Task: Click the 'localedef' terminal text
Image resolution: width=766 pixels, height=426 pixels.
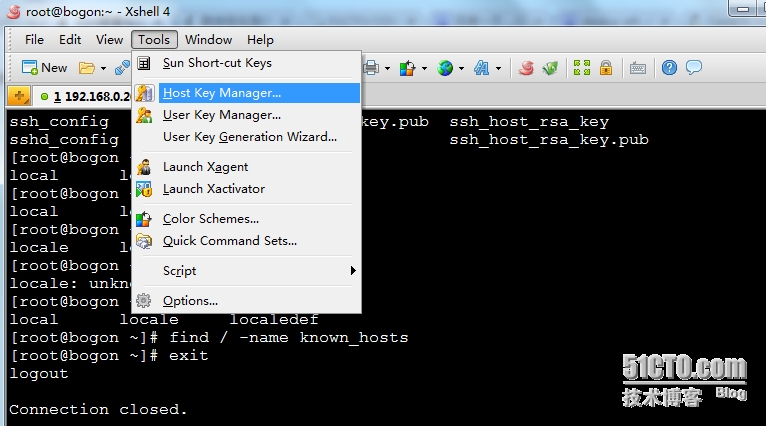Action: click(x=274, y=320)
